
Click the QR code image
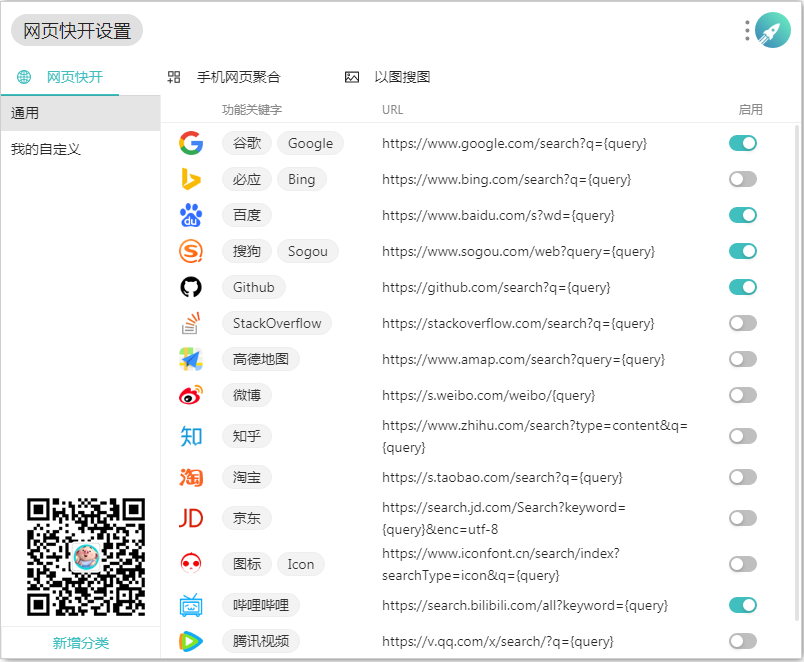coord(86,557)
